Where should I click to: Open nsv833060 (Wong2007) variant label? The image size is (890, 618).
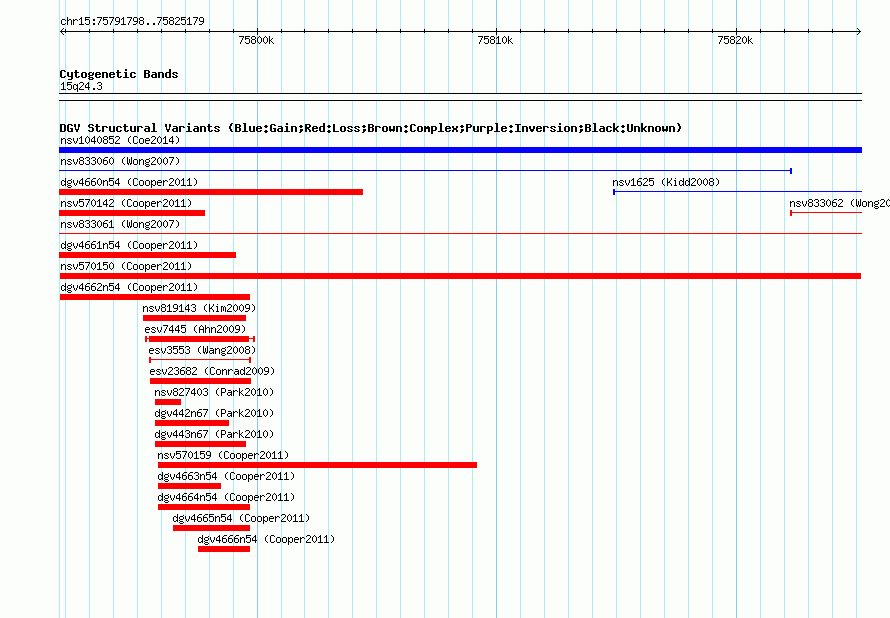click(x=120, y=161)
